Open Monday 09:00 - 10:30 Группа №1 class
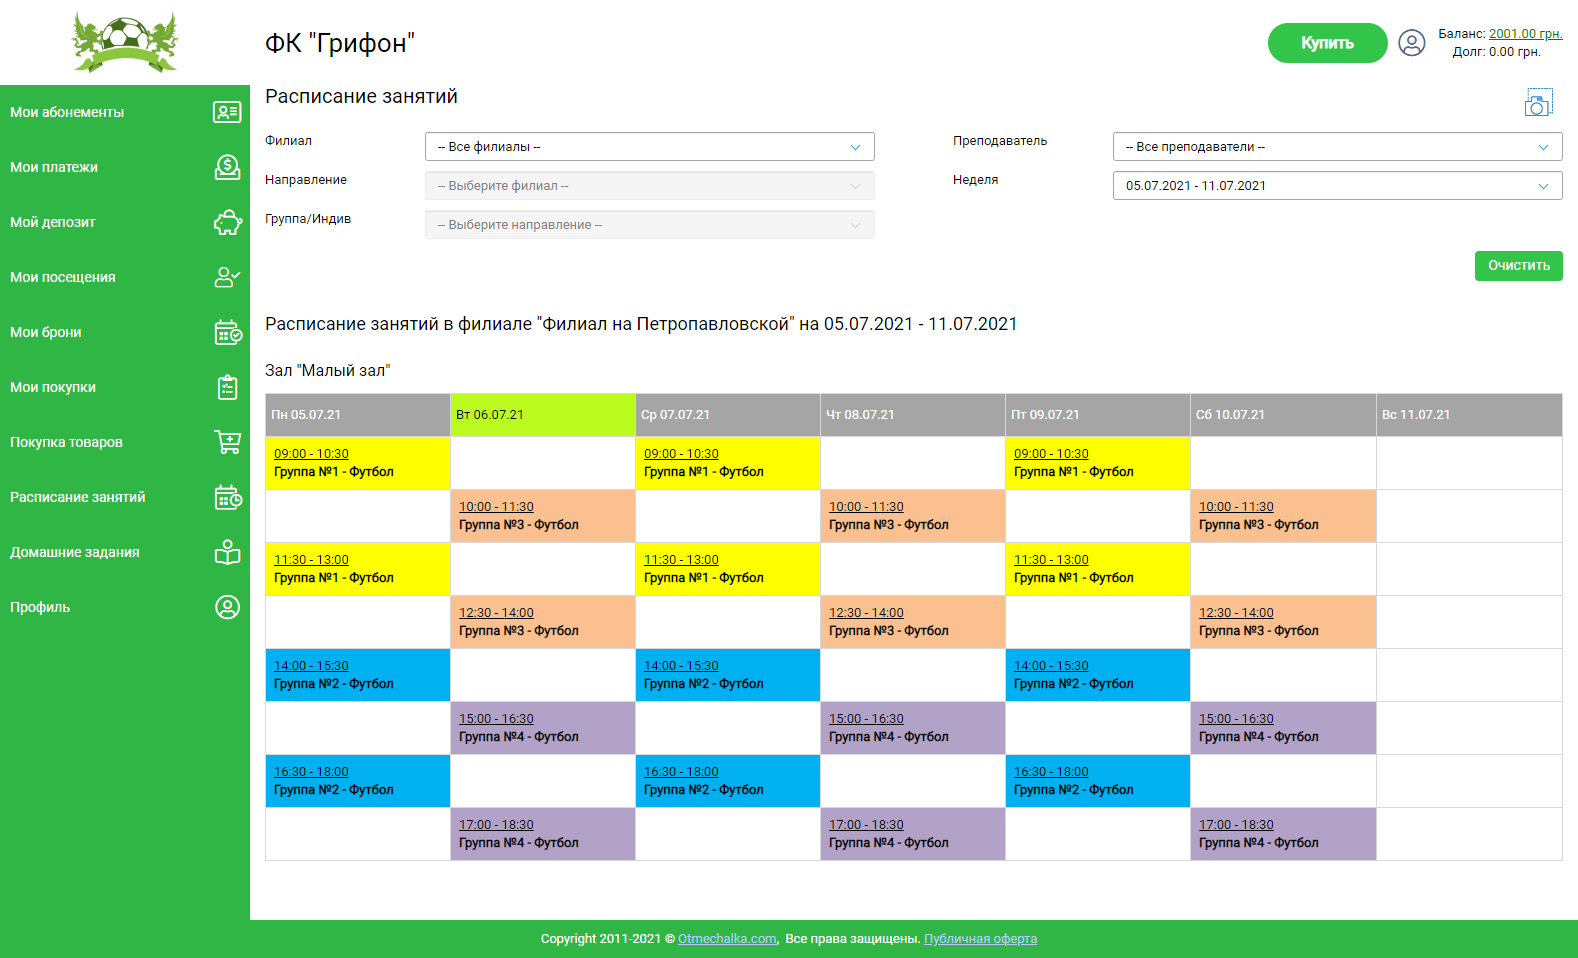1578x958 pixels. (x=311, y=454)
